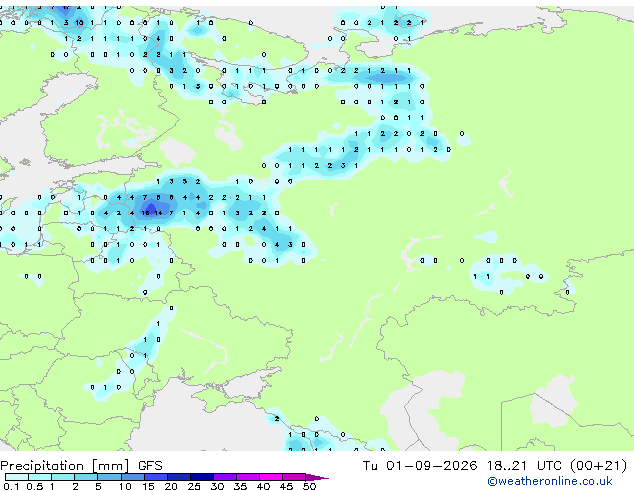The image size is (634, 490).
Task: Click the legend arrow tip beyond 50
Action: click(x=317, y=477)
